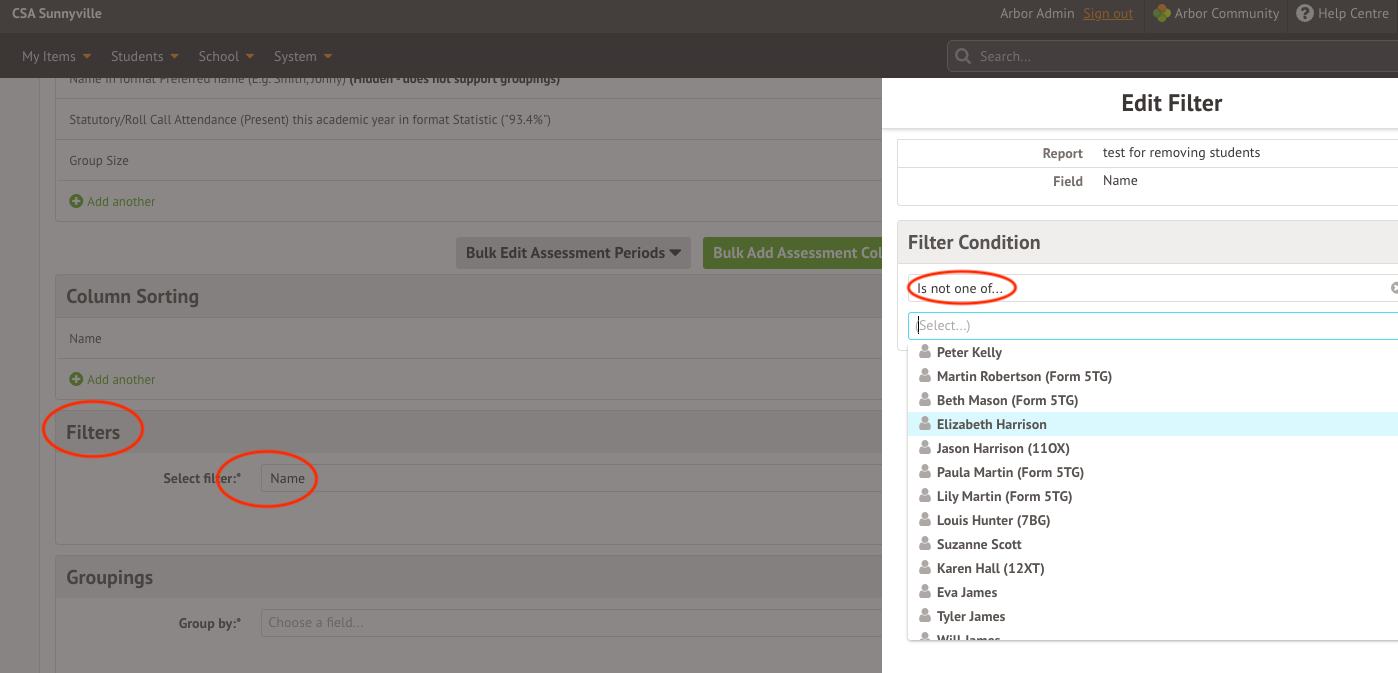The width and height of the screenshot is (1398, 673).
Task: Expand the System dropdown menu
Action: (302, 57)
